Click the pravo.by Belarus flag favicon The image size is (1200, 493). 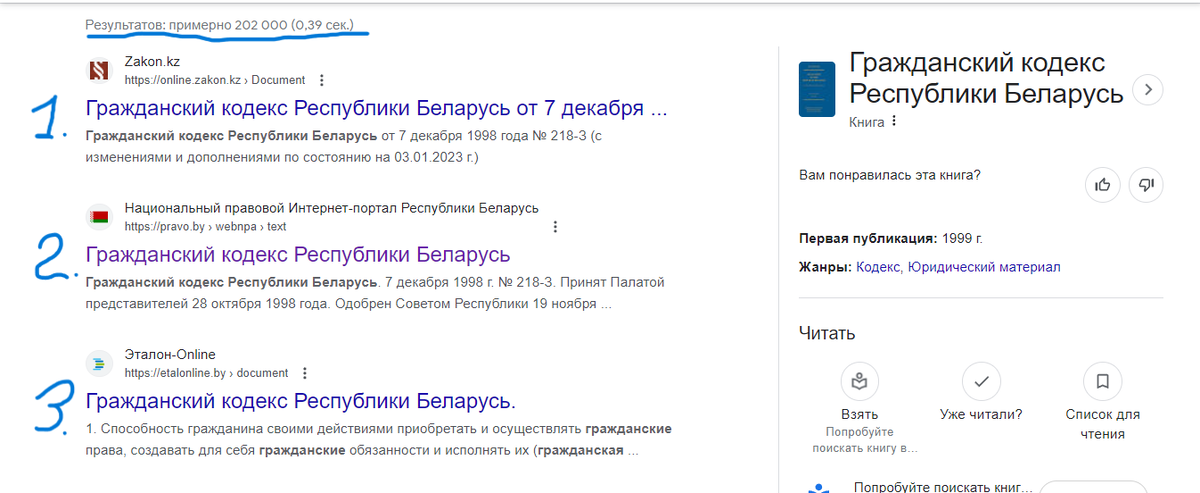click(x=99, y=217)
